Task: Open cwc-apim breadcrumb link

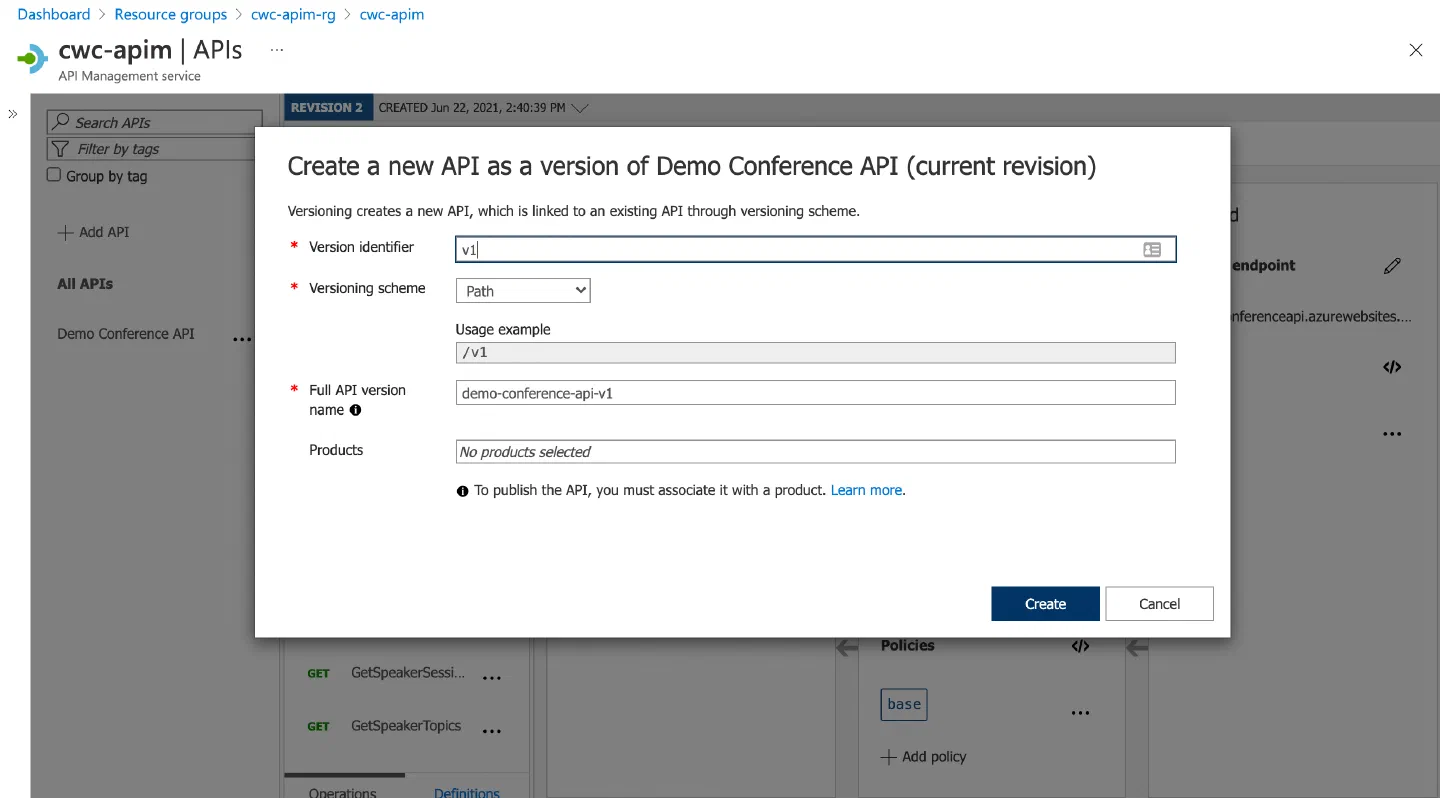Action: click(x=392, y=15)
